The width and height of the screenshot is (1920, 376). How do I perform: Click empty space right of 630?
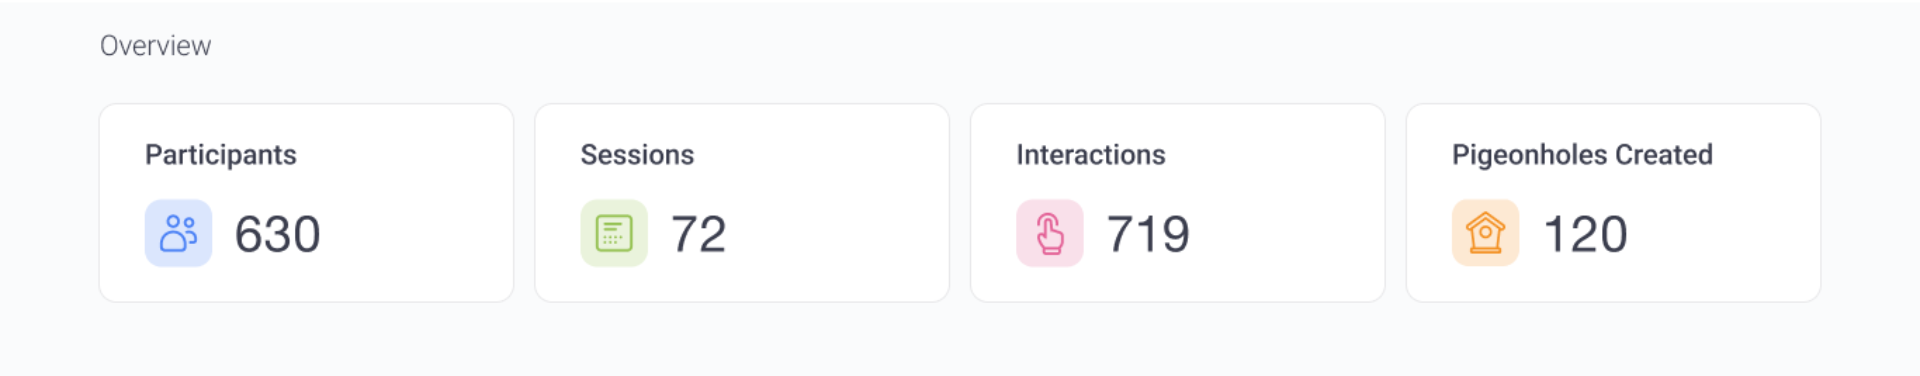415,234
